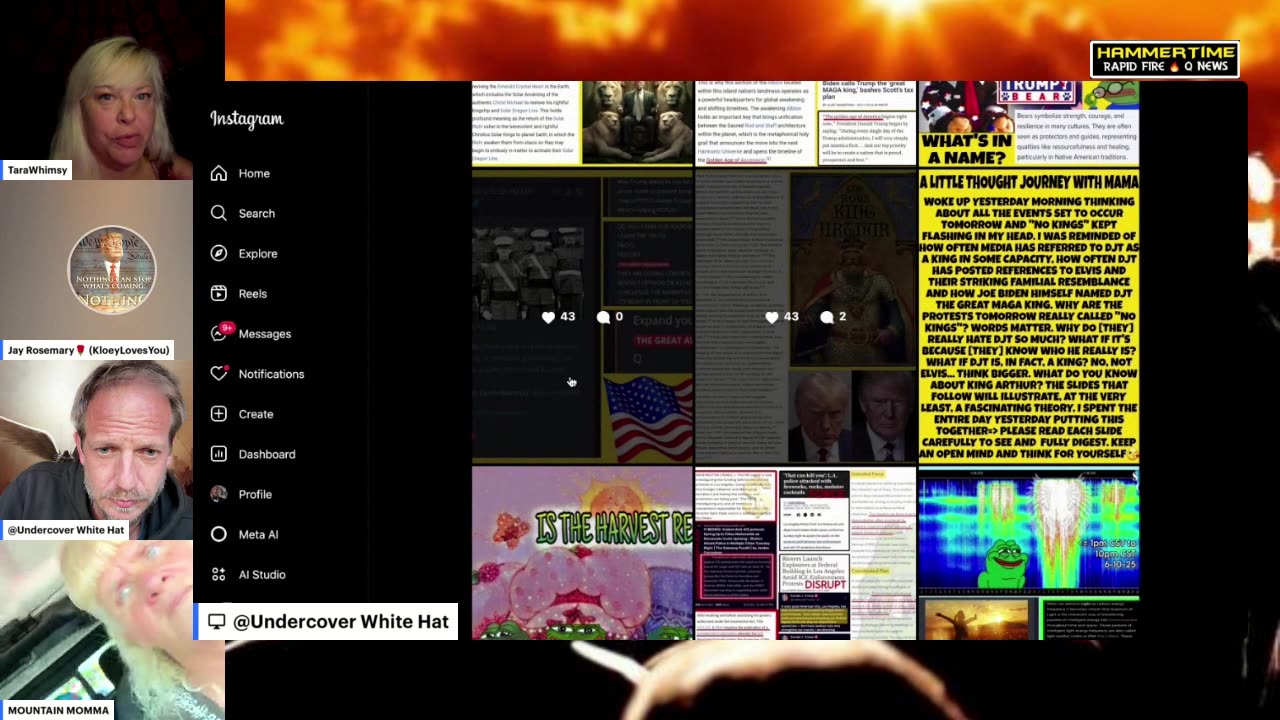Open the Little Thought Journey With Mama post
This screenshot has height=720, width=1280.
click(1029, 316)
